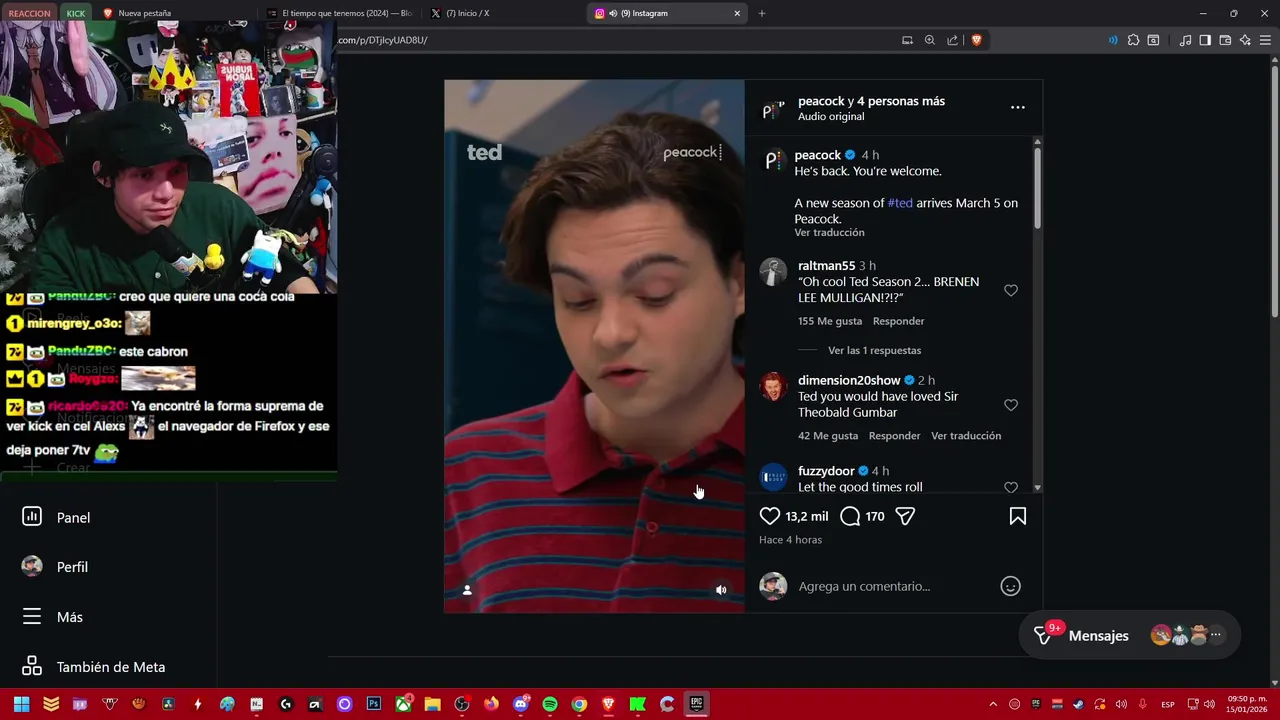This screenshot has width=1280, height=720.
Task: Like the peacock post with the heart icon
Action: [x=769, y=516]
